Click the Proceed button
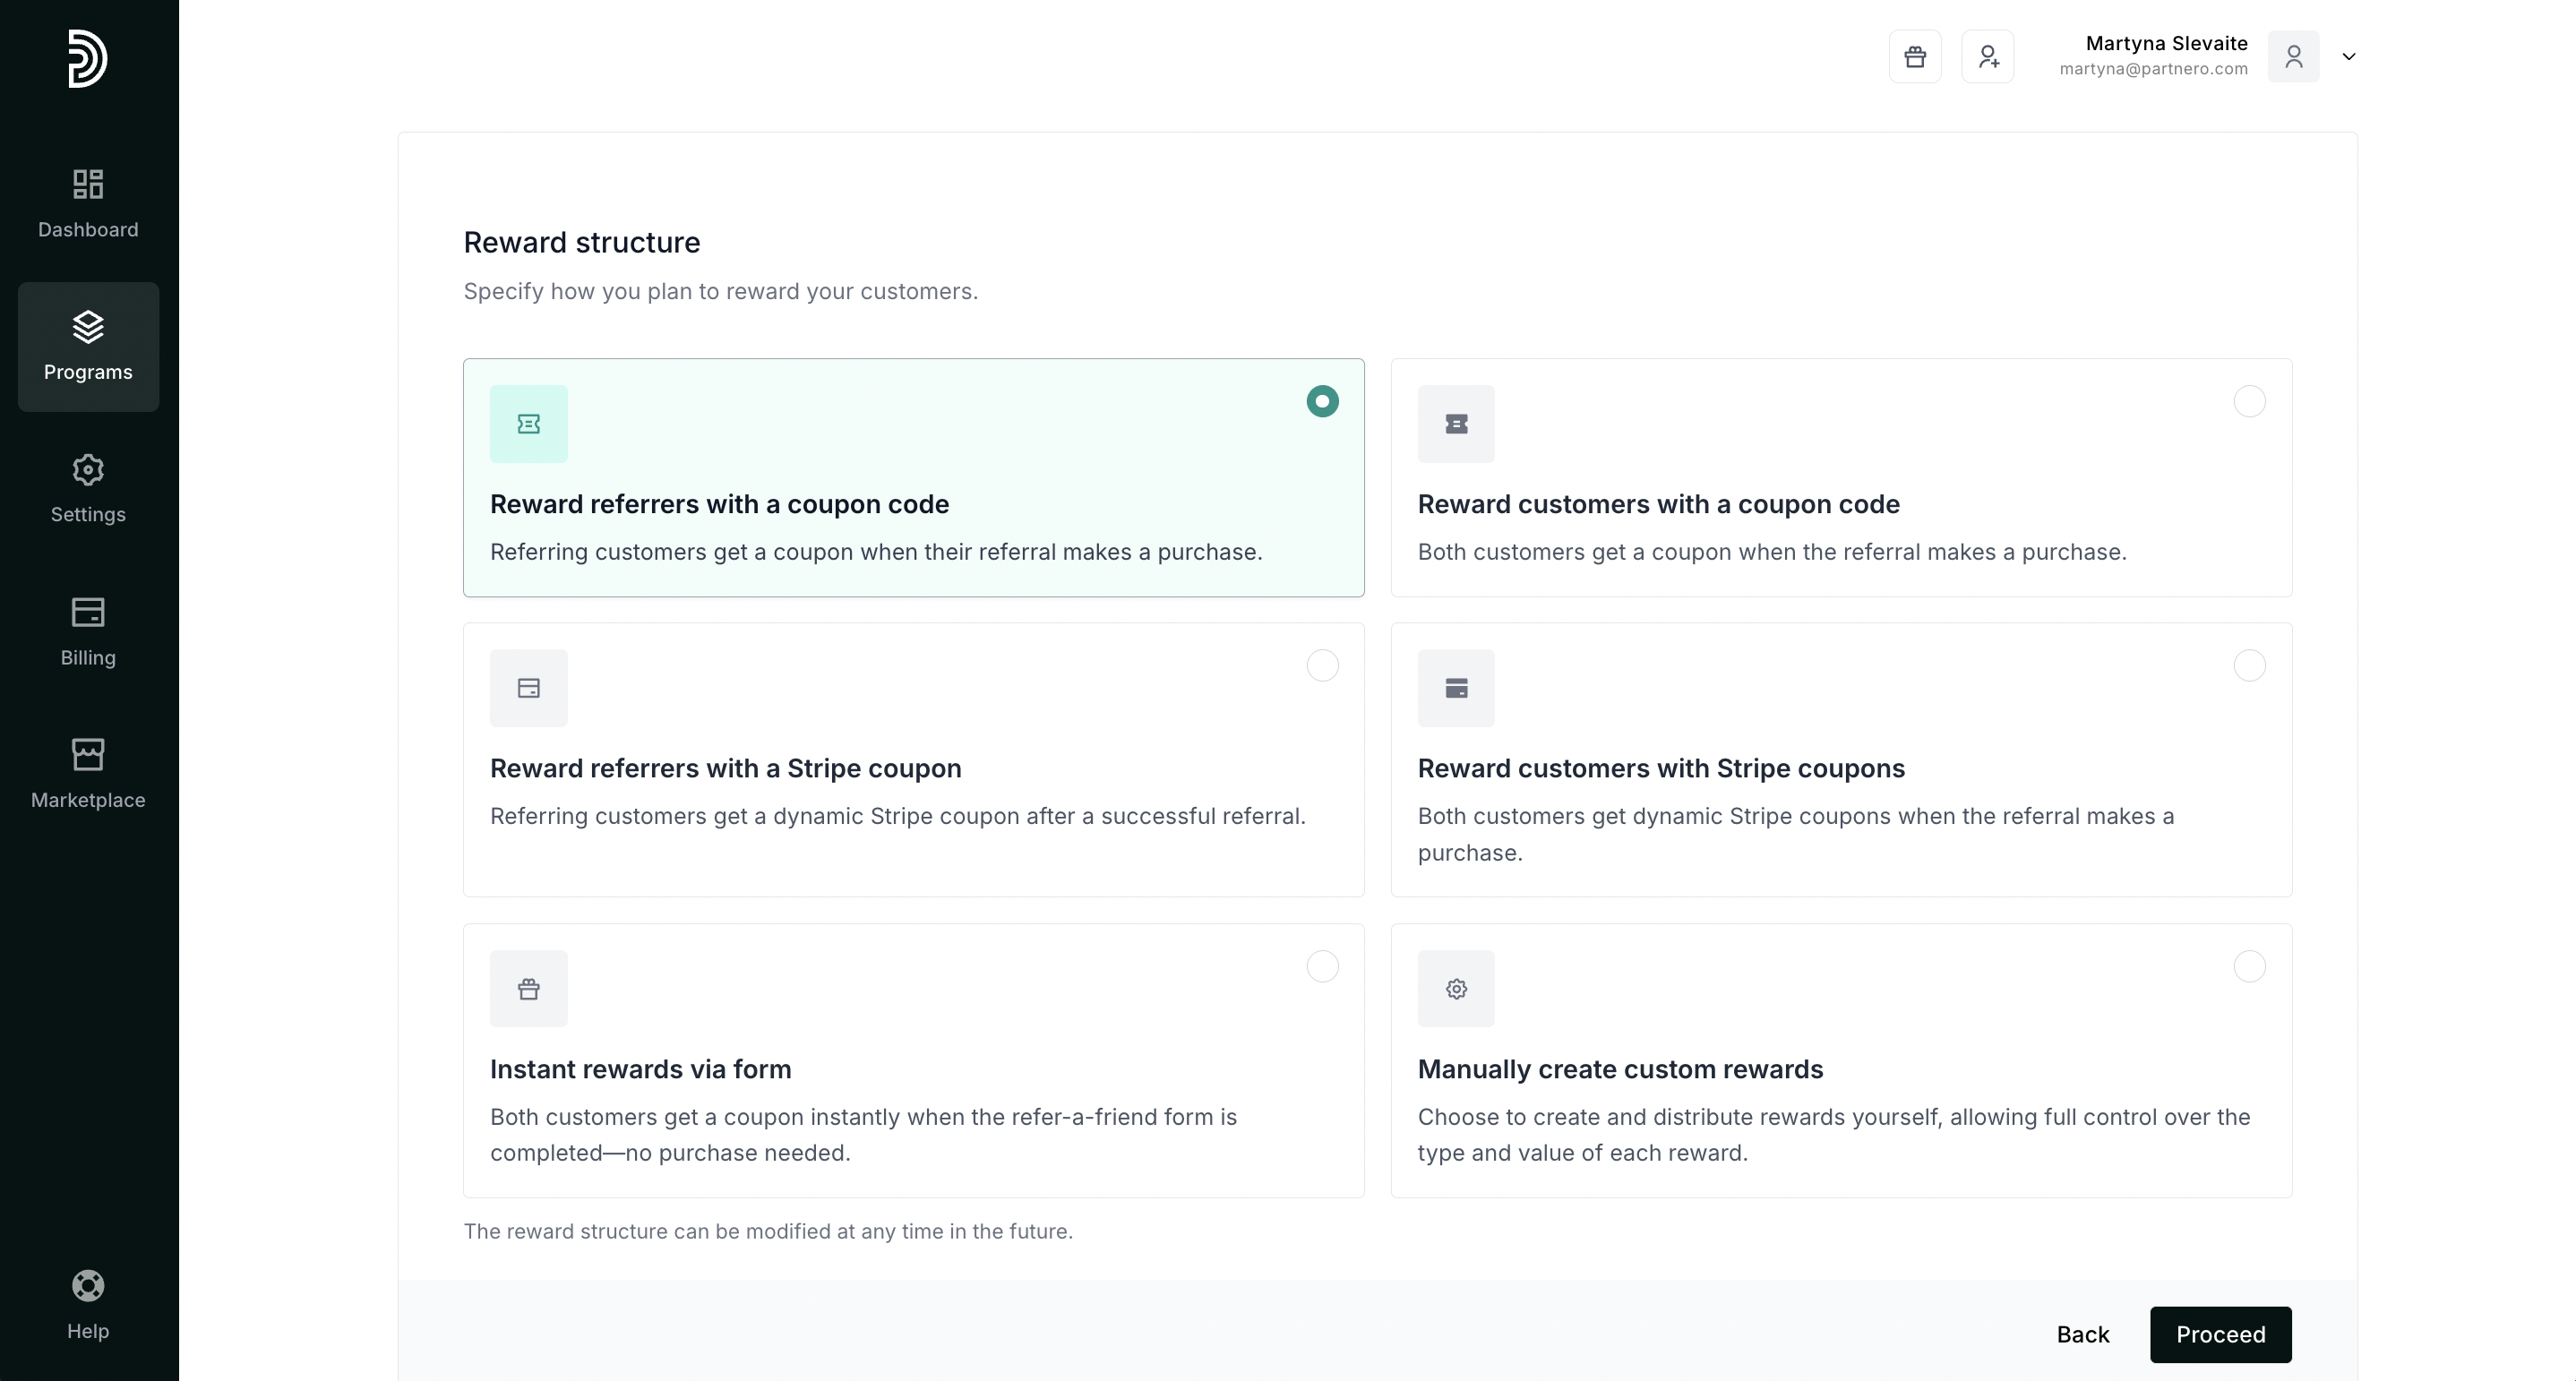2576x1381 pixels. click(2219, 1334)
